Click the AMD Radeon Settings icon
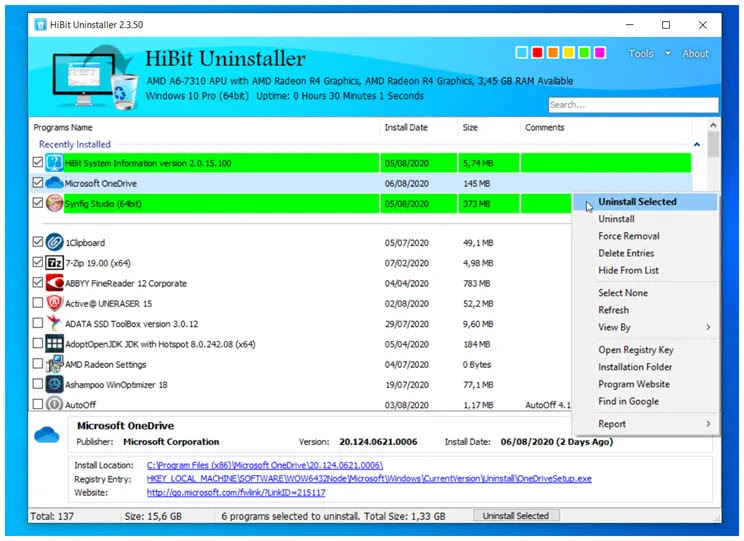 (x=54, y=364)
